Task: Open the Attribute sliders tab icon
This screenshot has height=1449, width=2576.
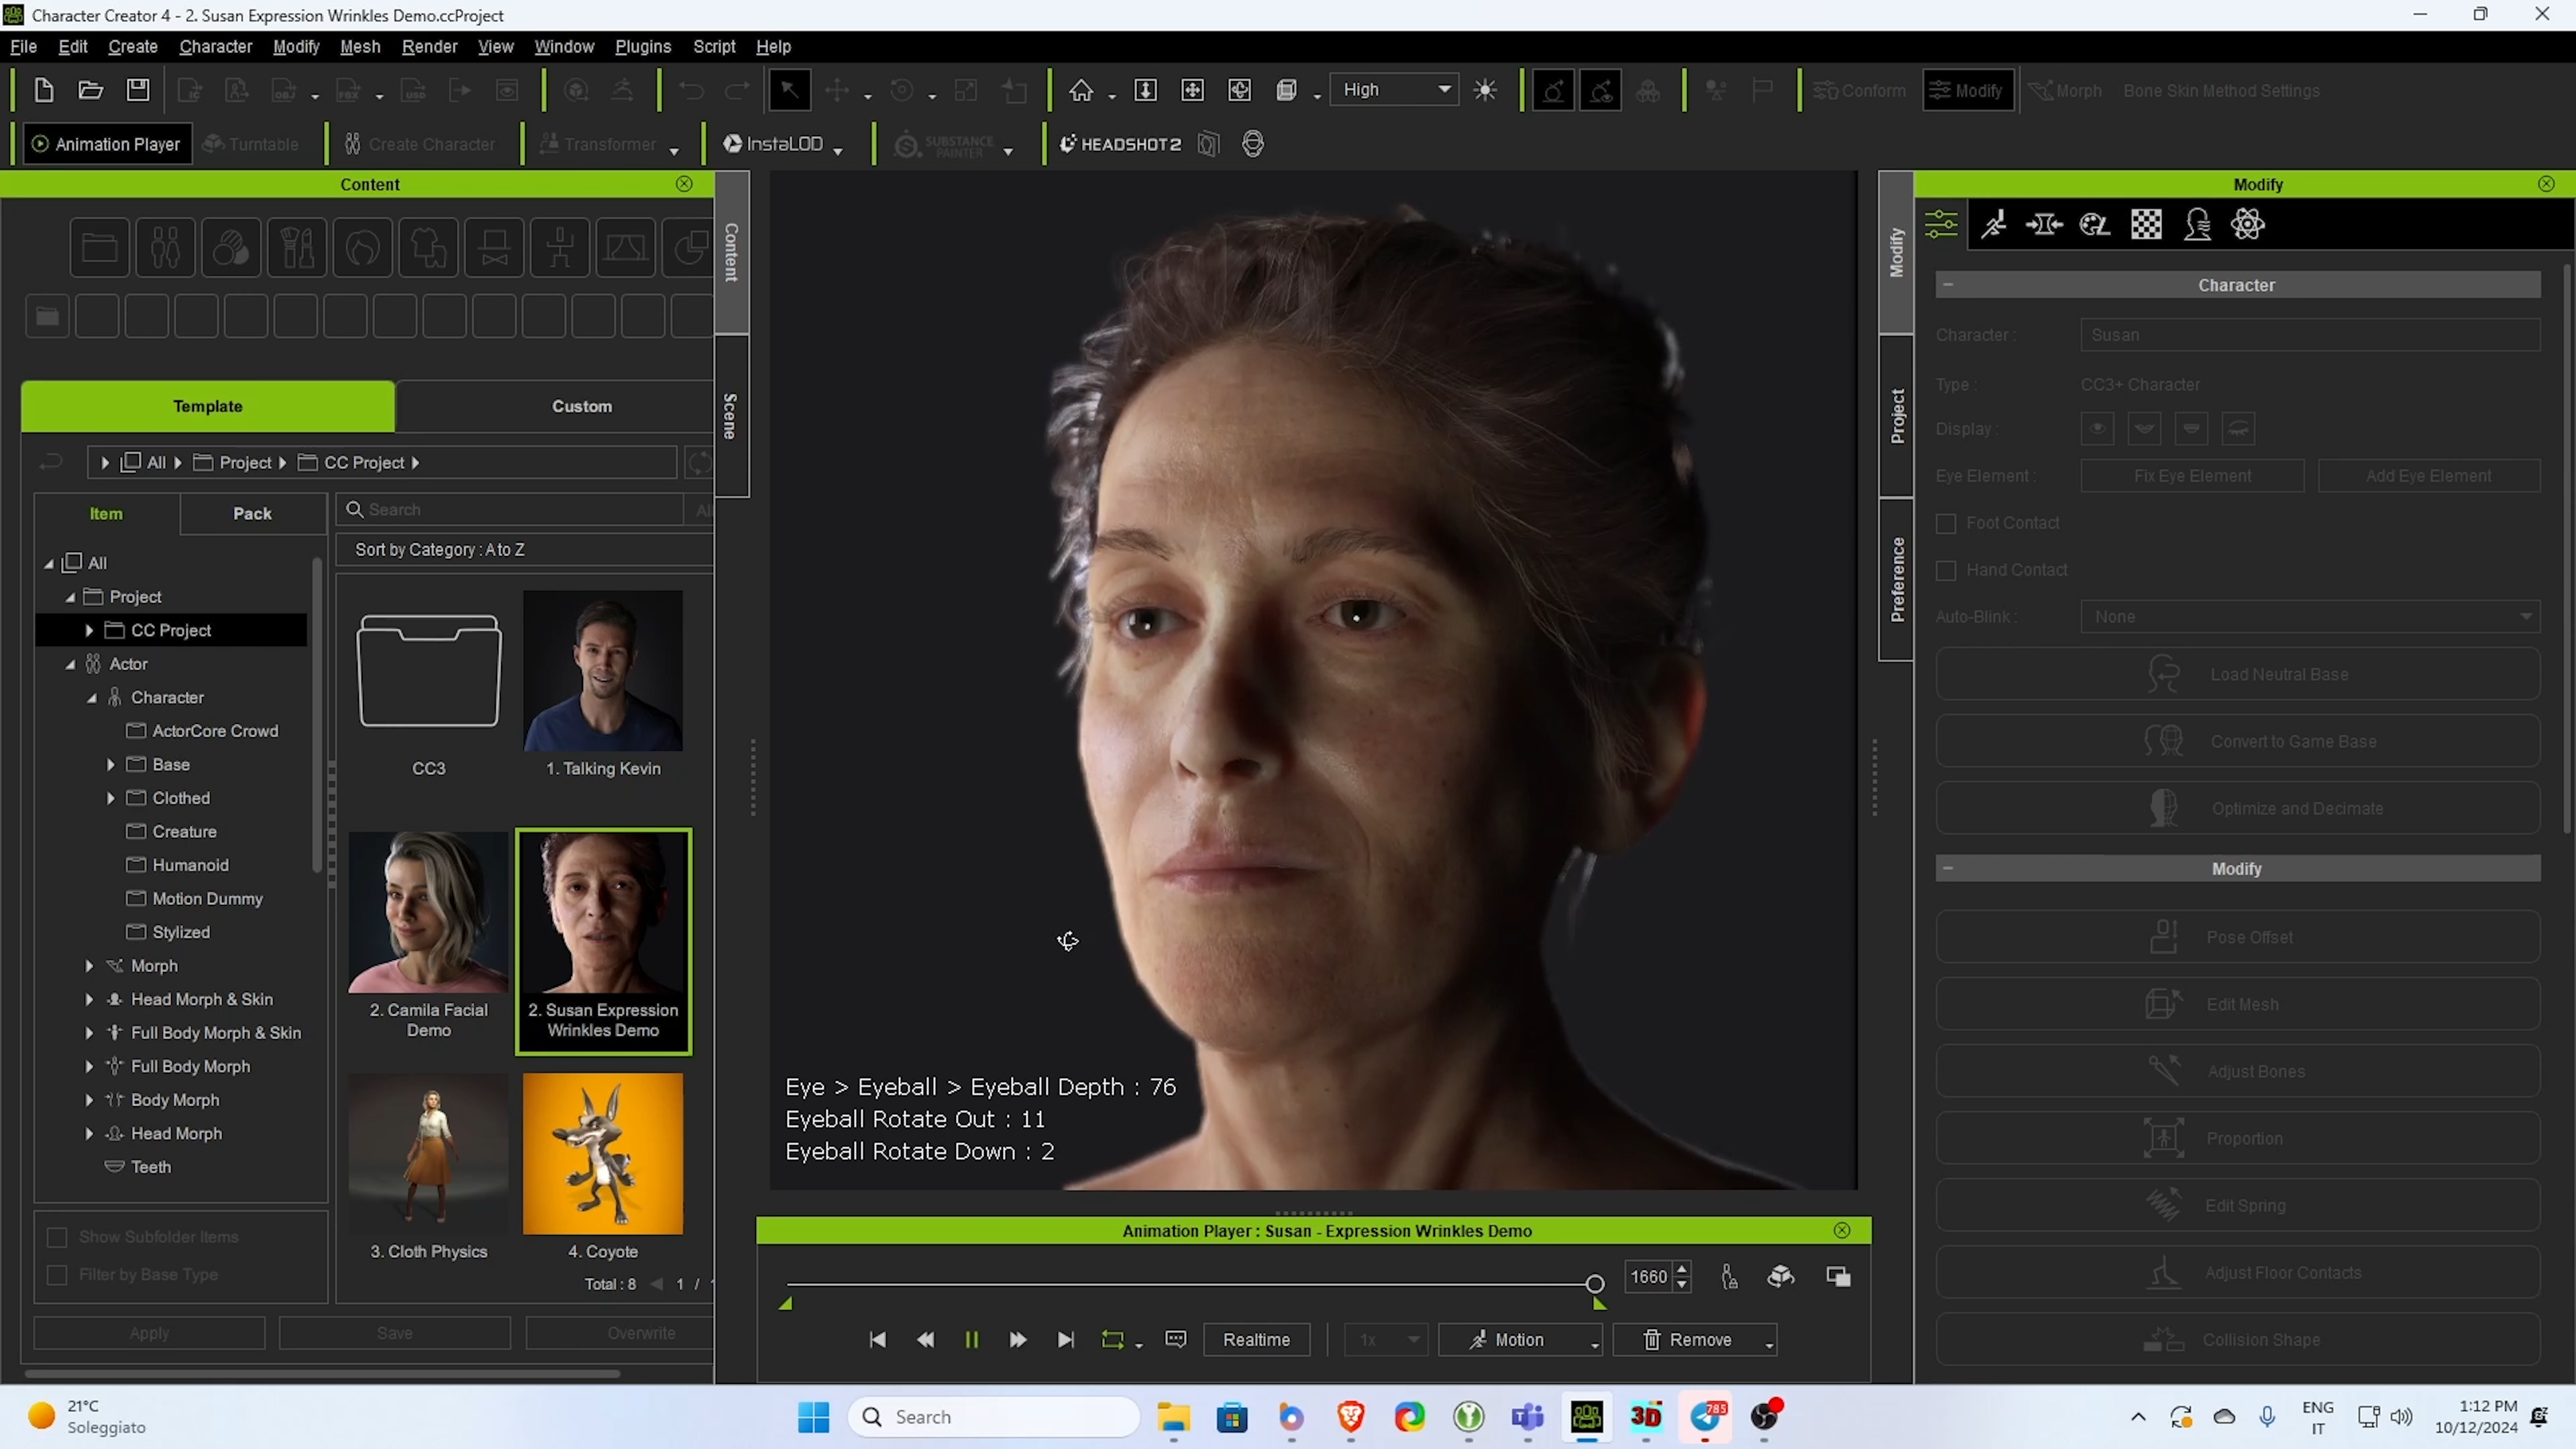Action: pos(1941,224)
